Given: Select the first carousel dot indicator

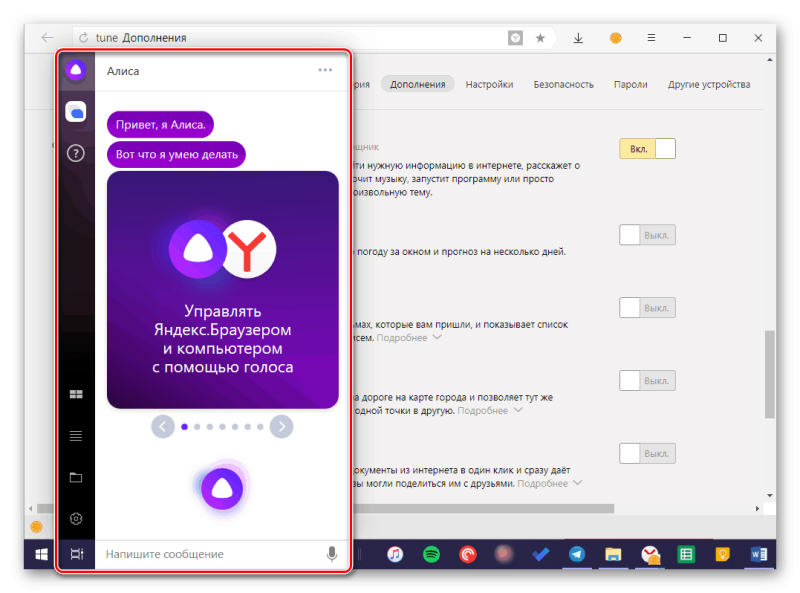Looking at the screenshot, I should (185, 427).
